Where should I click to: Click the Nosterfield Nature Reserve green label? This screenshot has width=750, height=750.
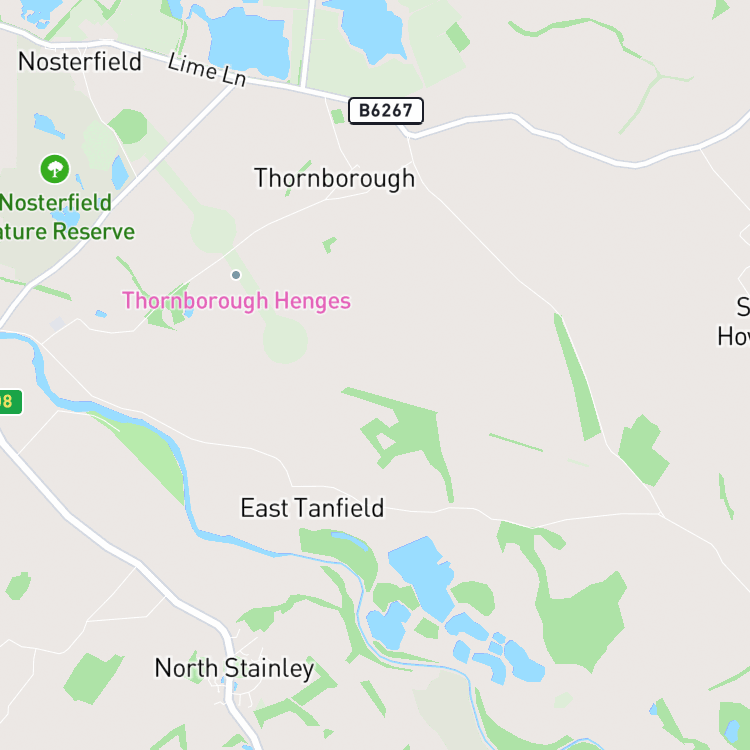point(67,217)
